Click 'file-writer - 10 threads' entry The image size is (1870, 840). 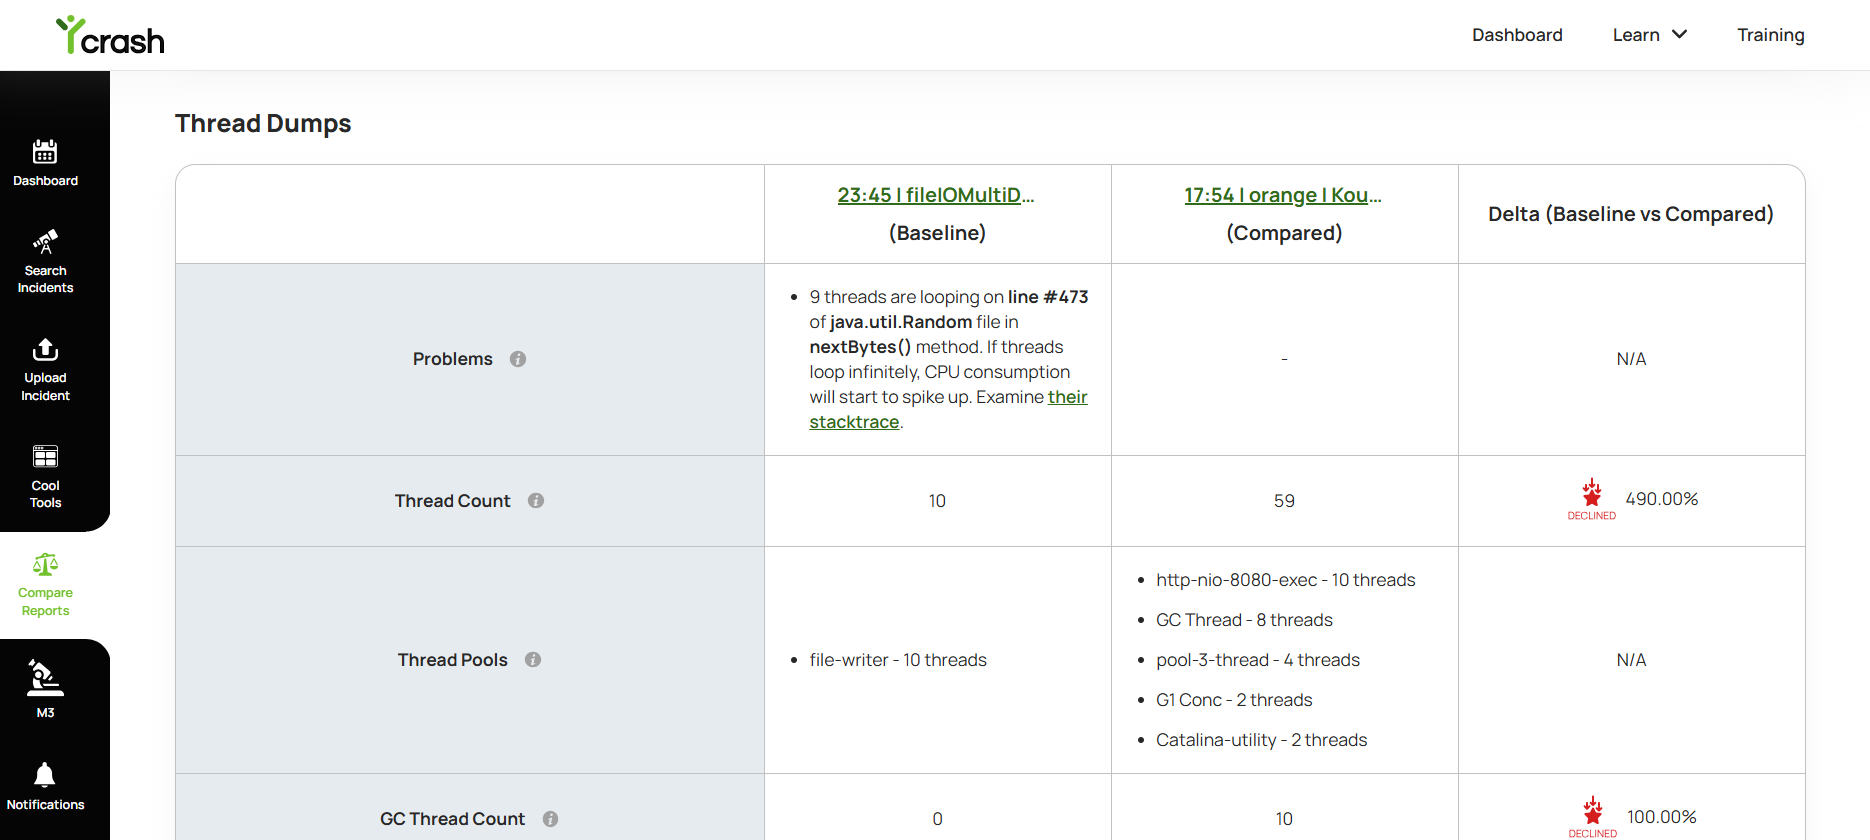point(898,660)
